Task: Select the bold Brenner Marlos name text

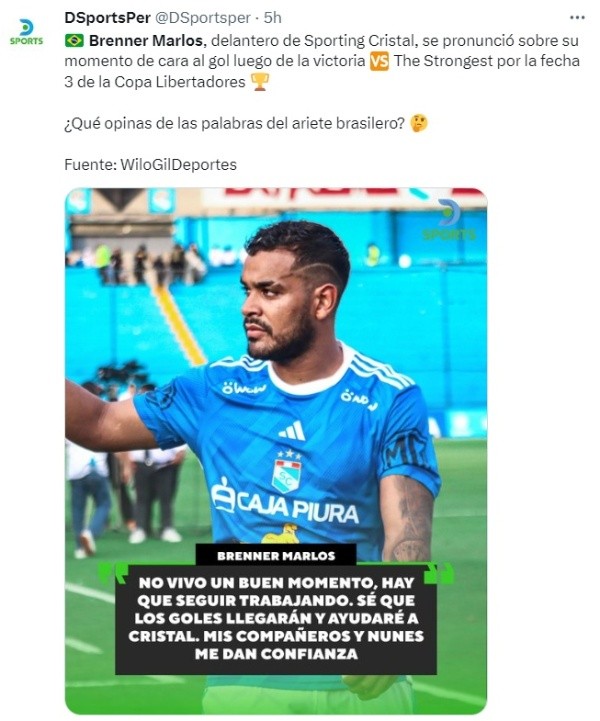Action: 146,40
